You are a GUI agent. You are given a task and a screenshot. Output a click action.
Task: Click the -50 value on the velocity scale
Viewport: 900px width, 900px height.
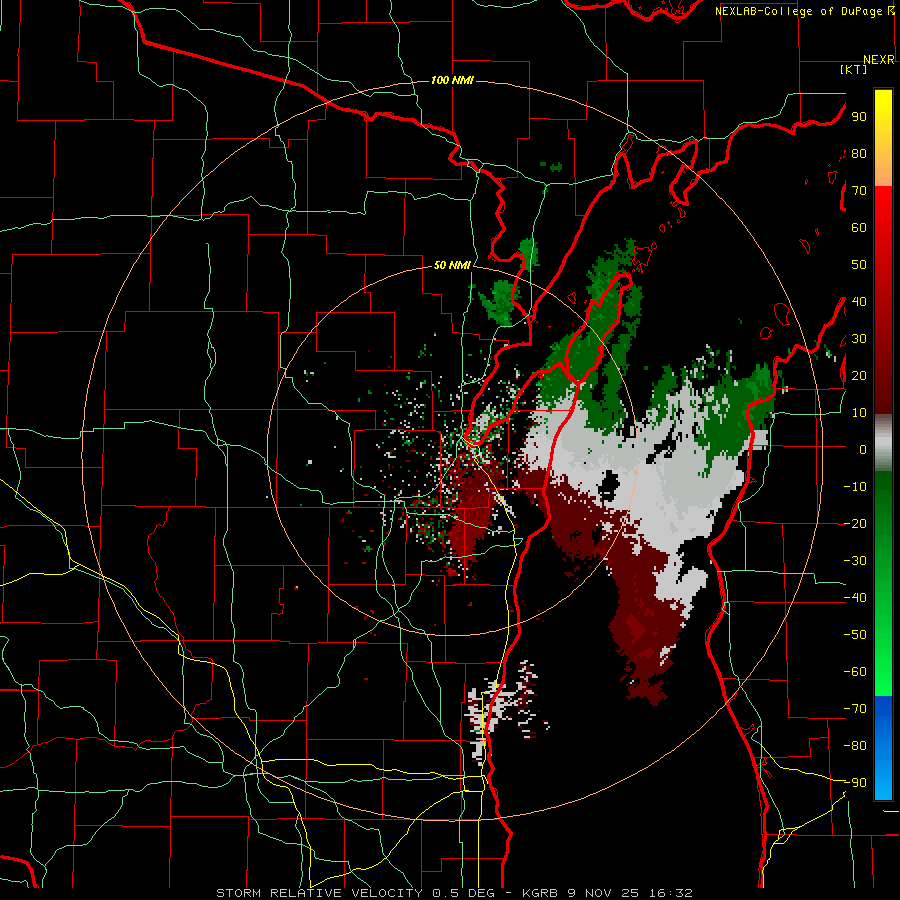pos(855,635)
